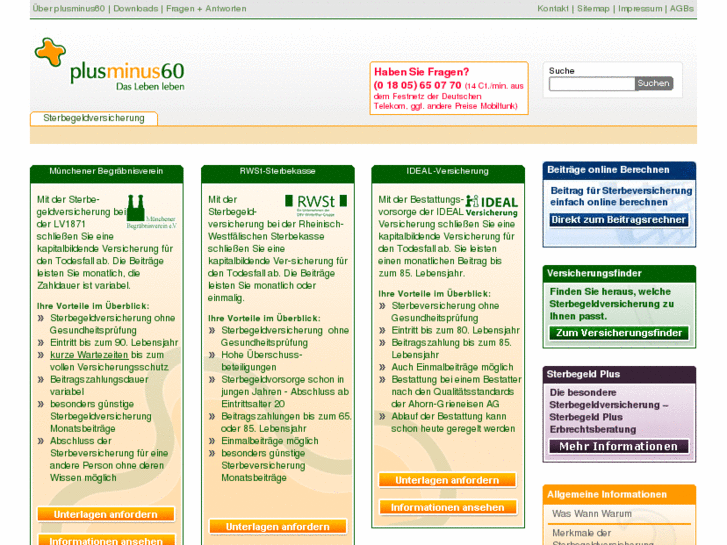Click the phone number (0 18 05) 65 07 70
Image resolution: width=727 pixels, height=545 pixels.
417,85
